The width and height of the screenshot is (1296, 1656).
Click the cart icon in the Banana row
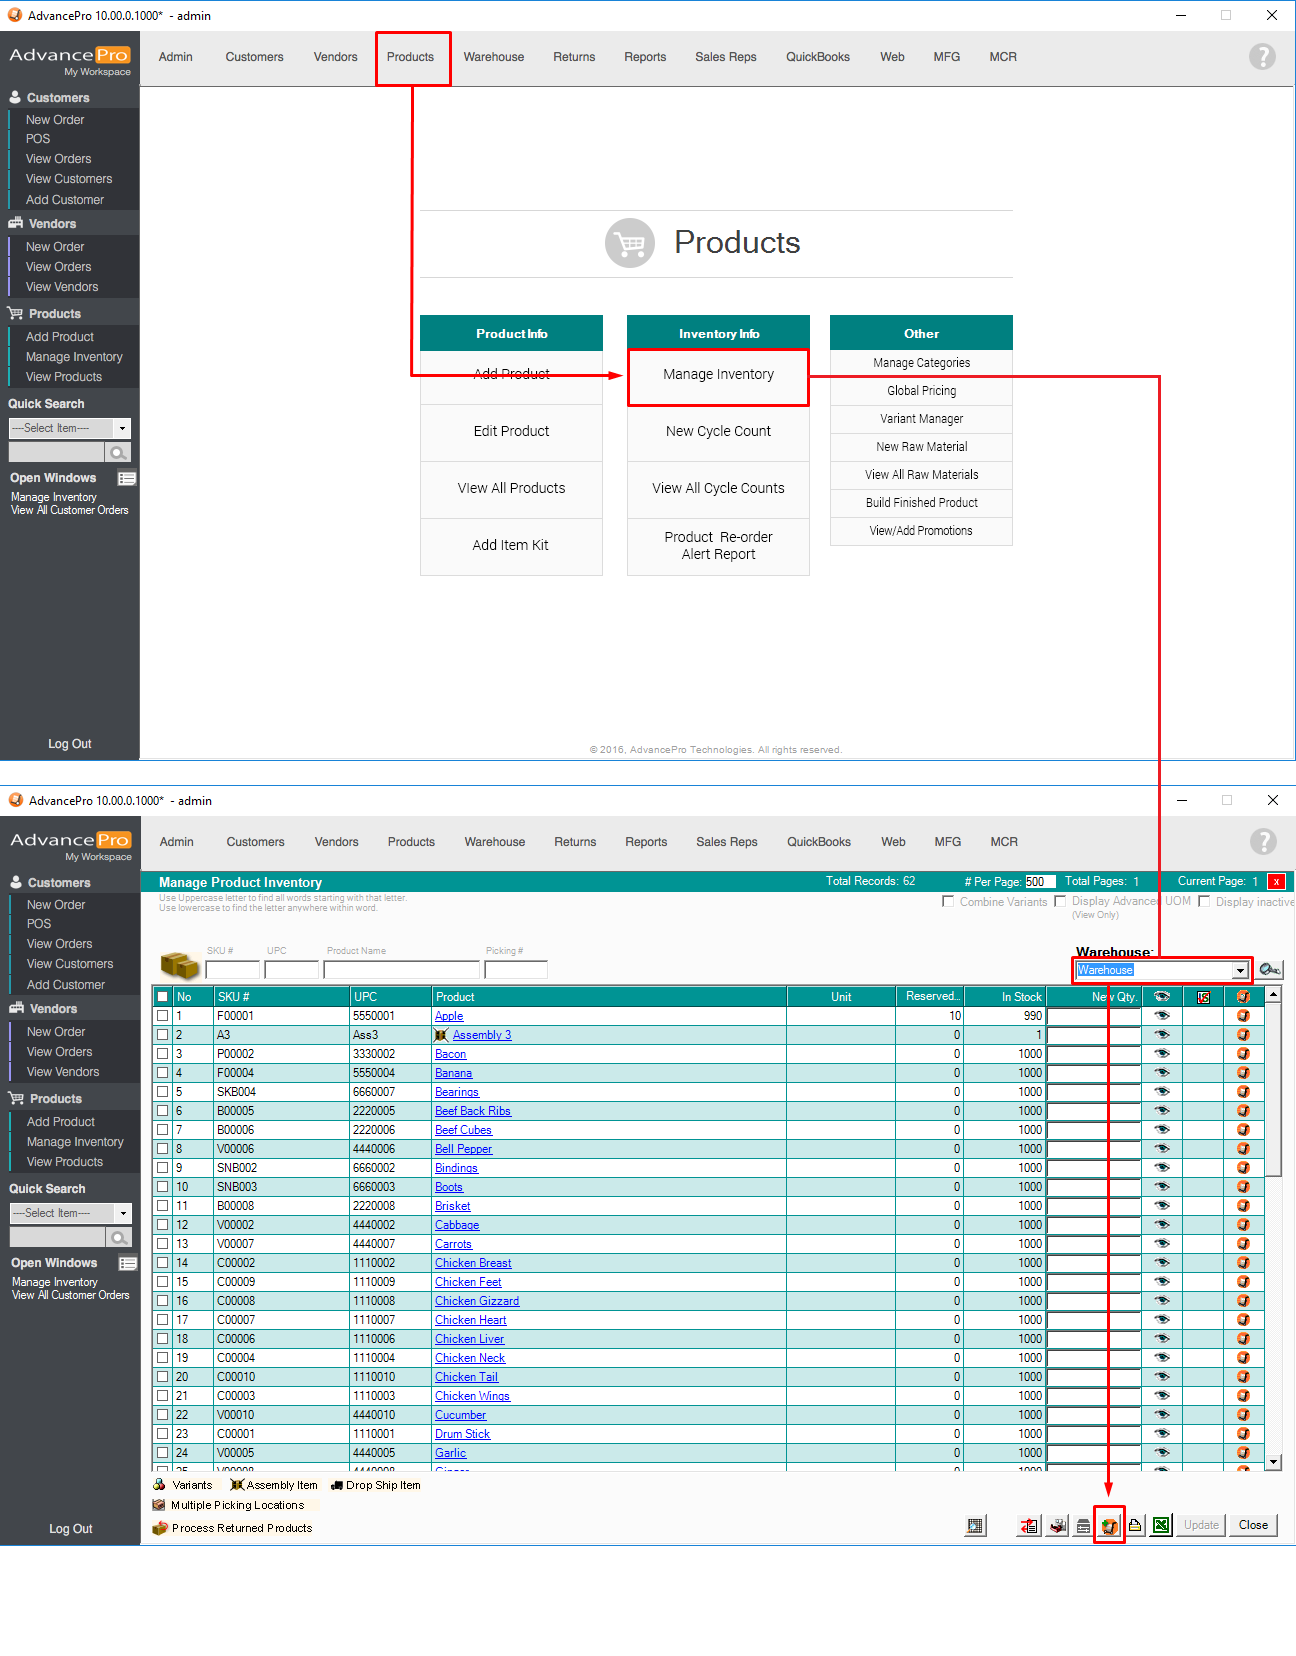pos(1243,1073)
